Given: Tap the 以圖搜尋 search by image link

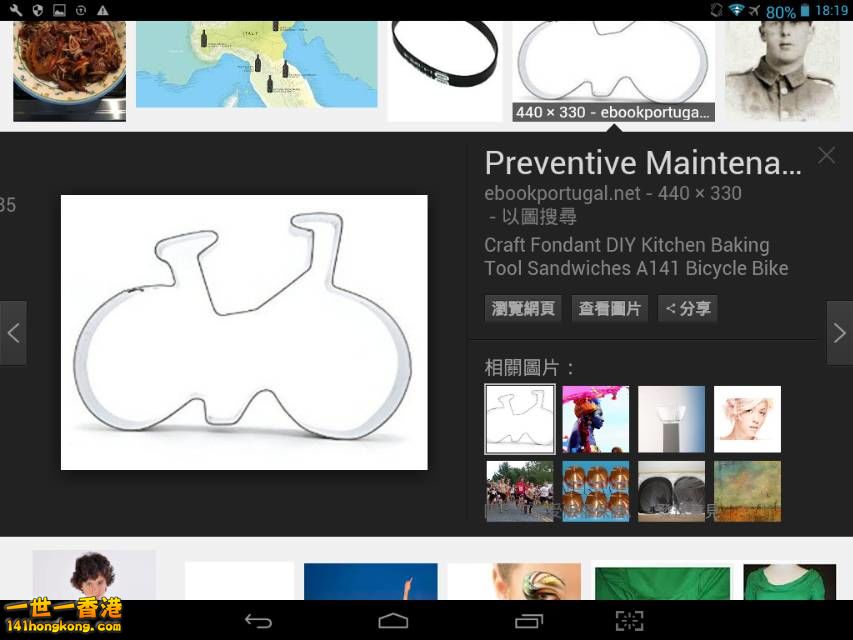Looking at the screenshot, I should pos(539,217).
